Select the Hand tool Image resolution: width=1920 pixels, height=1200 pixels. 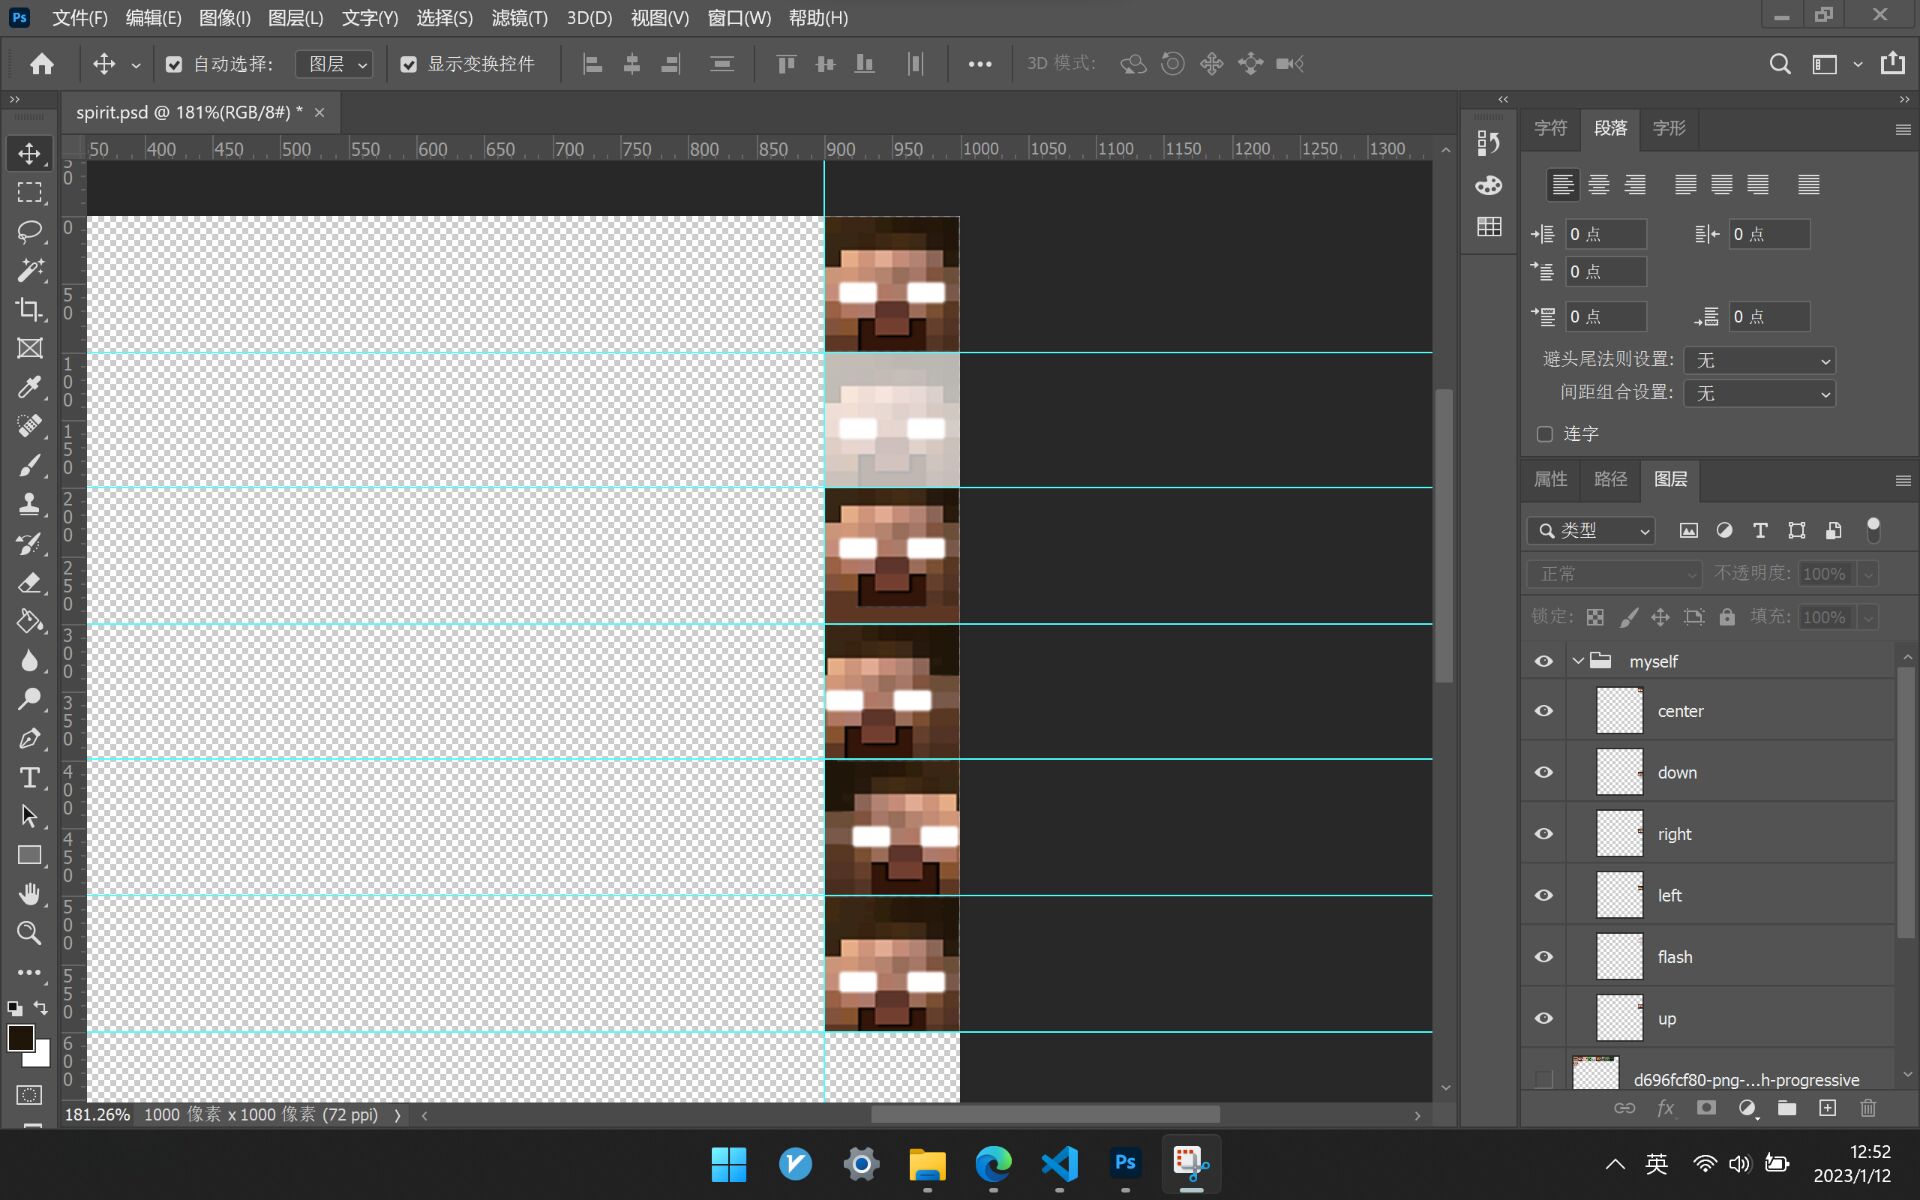pyautogui.click(x=29, y=893)
